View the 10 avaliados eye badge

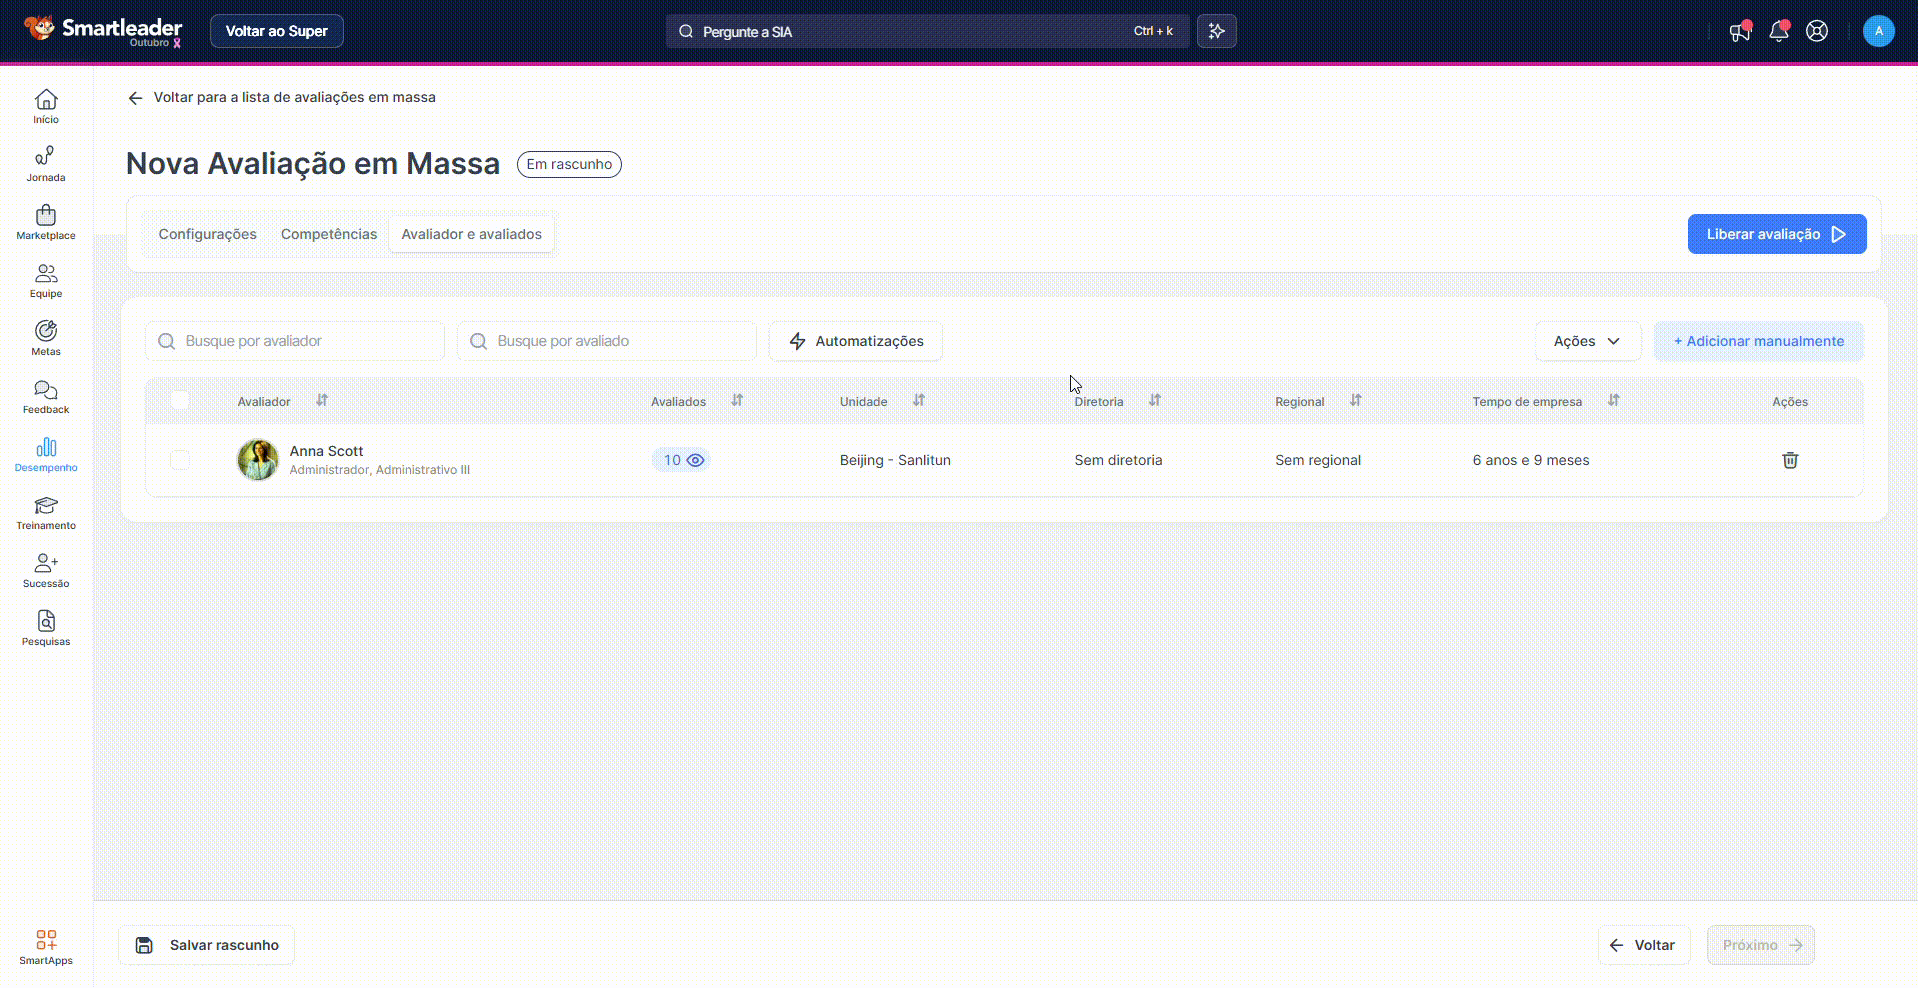[682, 460]
